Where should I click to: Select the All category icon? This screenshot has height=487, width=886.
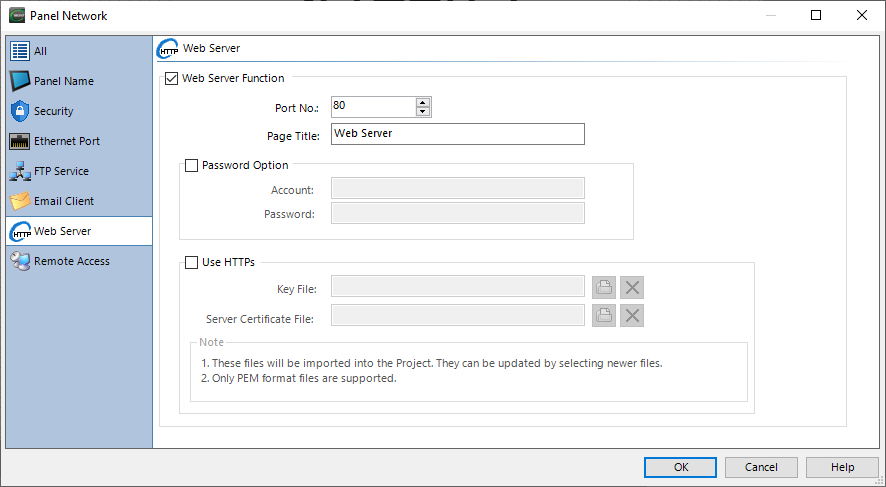pos(19,51)
